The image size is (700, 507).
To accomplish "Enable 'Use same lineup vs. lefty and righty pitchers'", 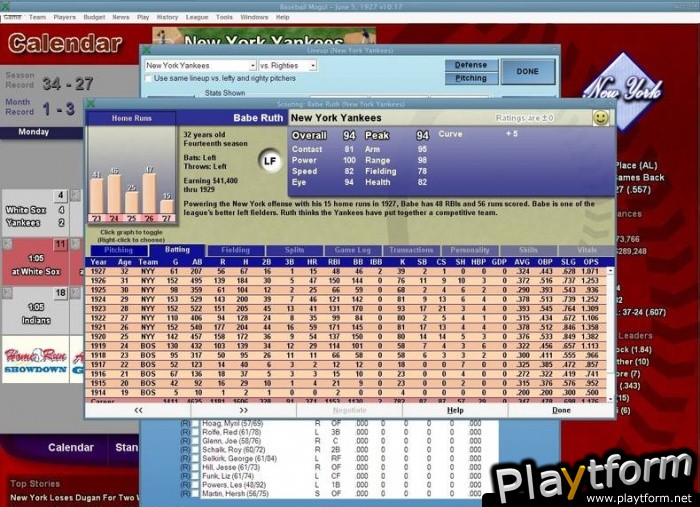I will click(149, 79).
